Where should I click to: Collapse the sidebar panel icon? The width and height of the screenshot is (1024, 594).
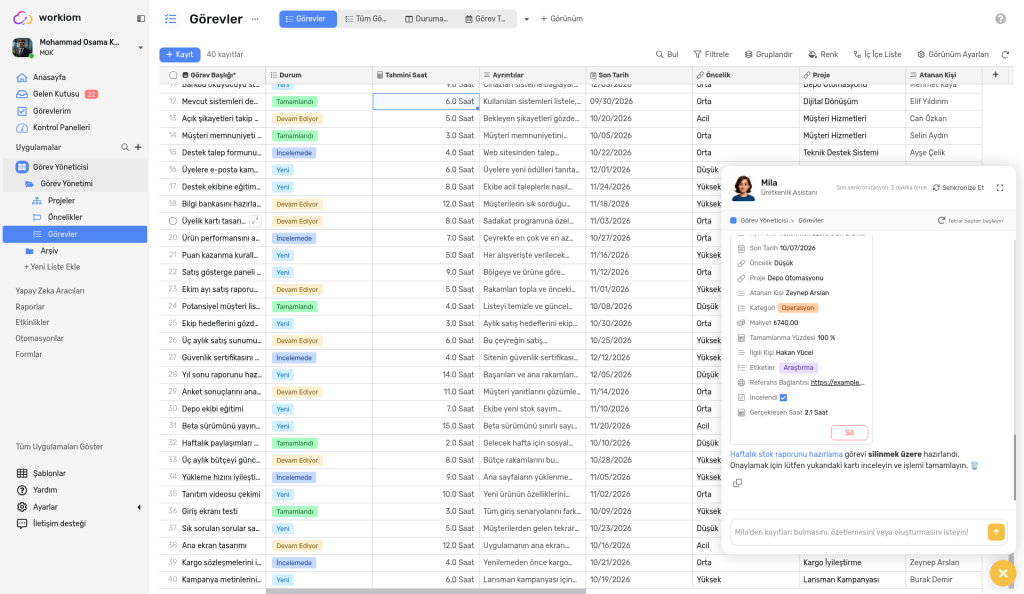point(140,18)
